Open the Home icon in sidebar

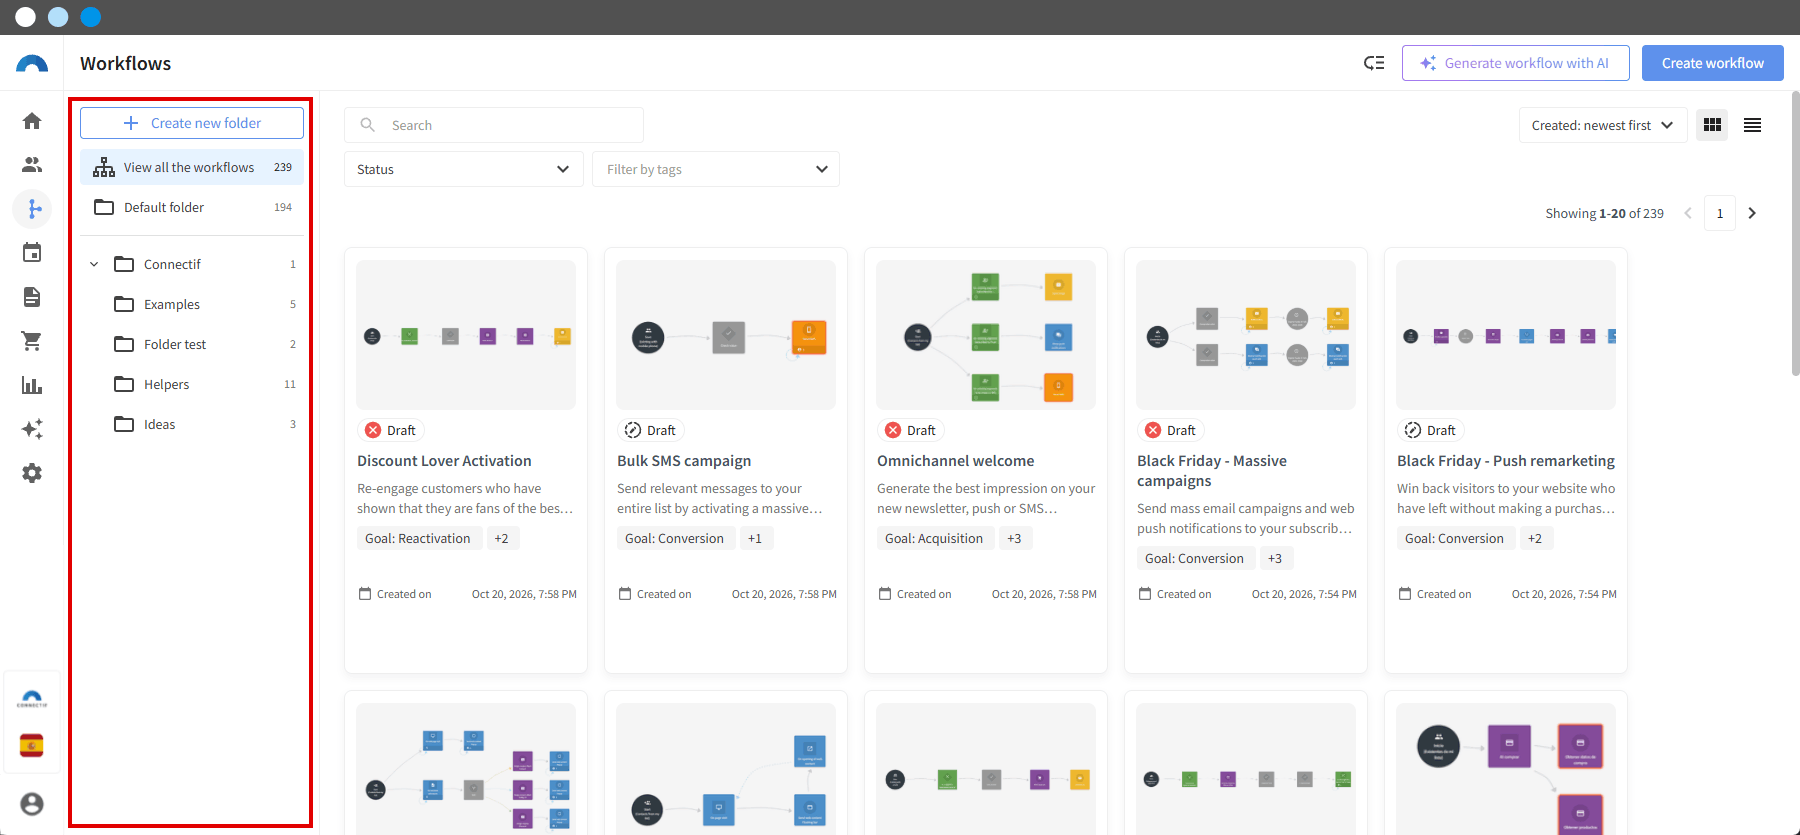(32, 121)
